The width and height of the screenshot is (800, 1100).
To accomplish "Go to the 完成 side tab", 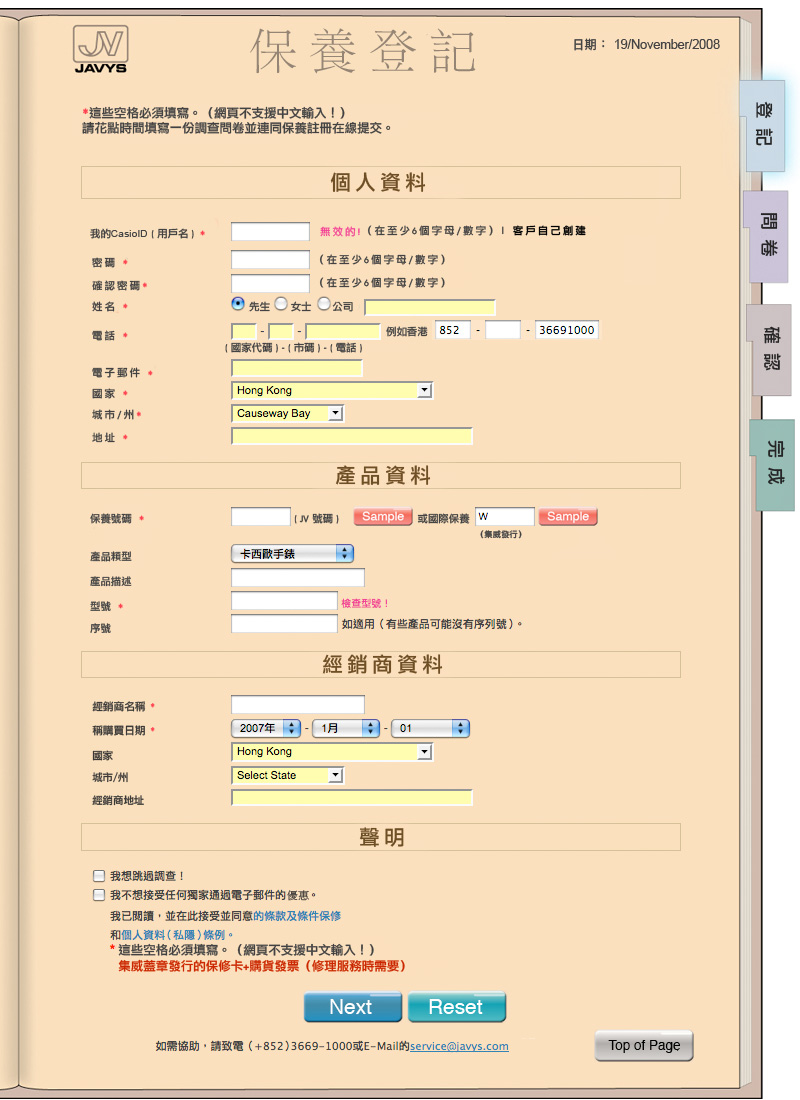I will click(x=773, y=464).
